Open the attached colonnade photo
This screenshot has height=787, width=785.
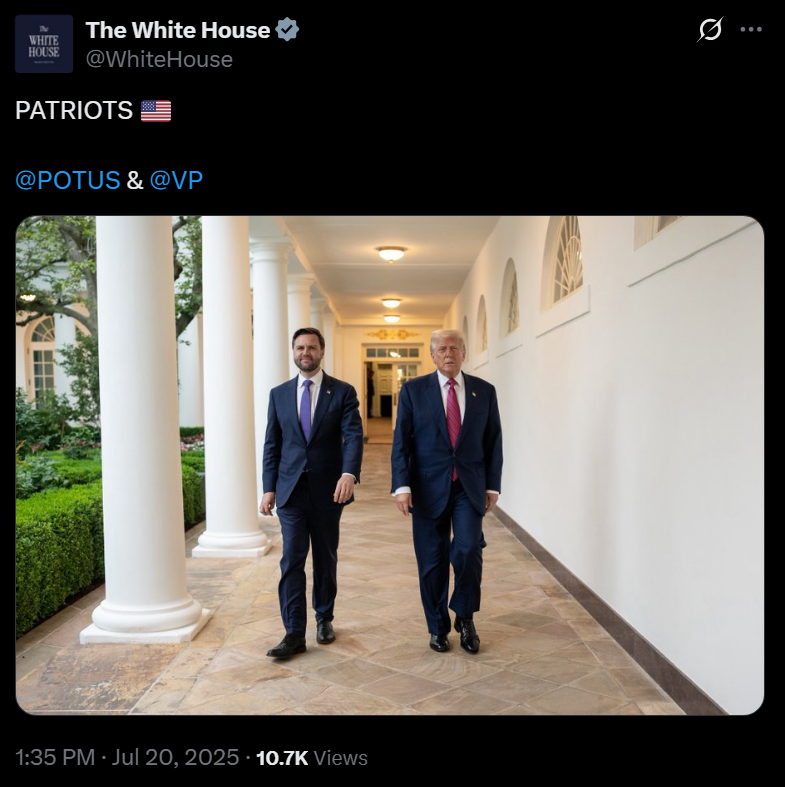[389, 465]
